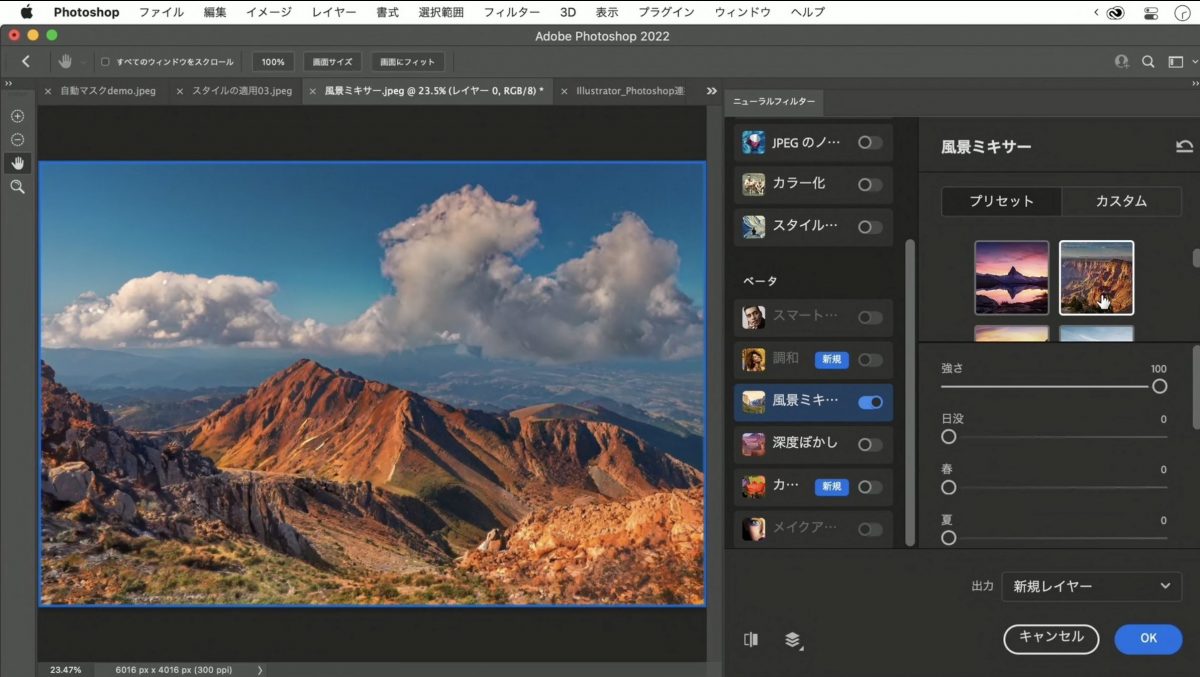Toggle before/after preview icon

point(751,640)
